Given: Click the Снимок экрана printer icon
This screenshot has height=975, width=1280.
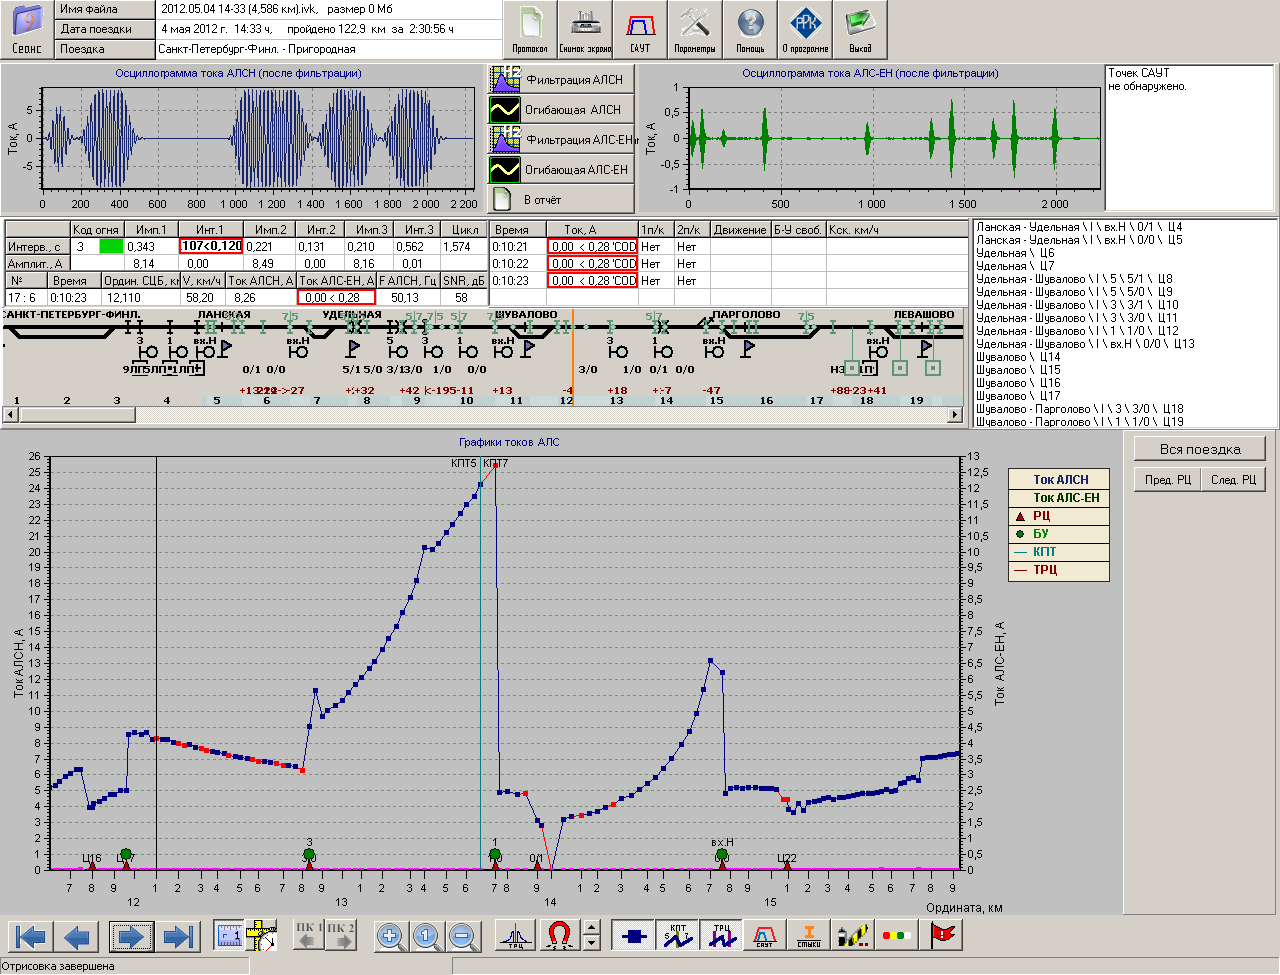Looking at the screenshot, I should (585, 30).
